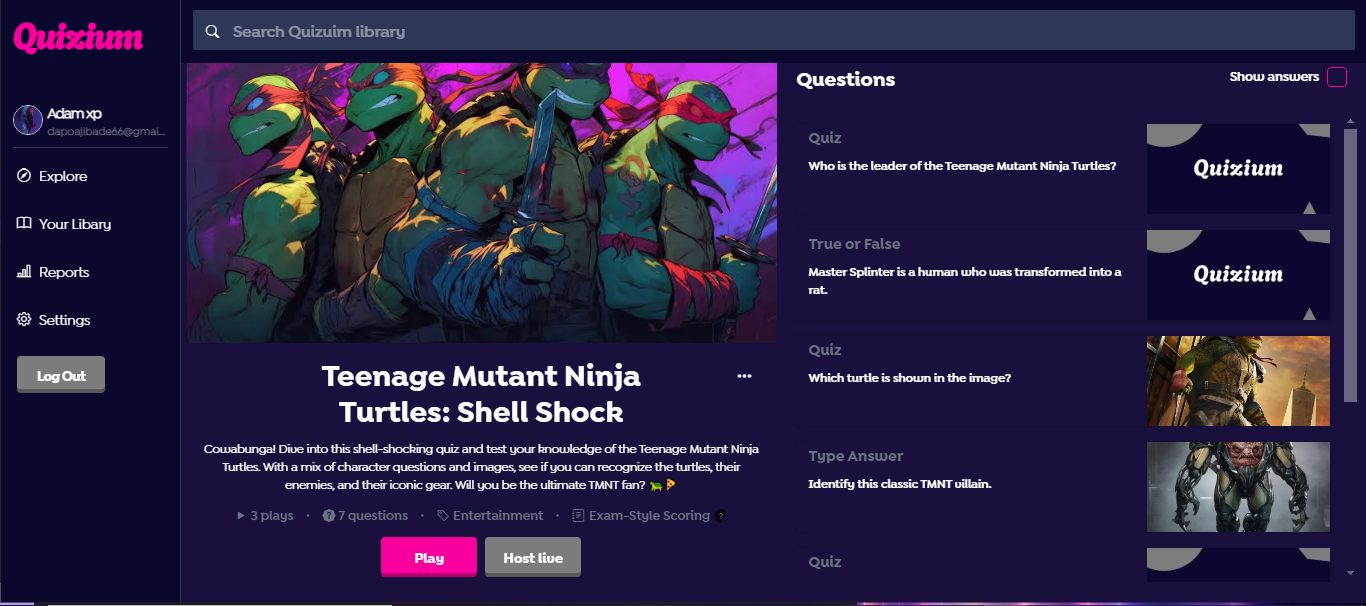Click the Explore compass icon
This screenshot has height=606, width=1366.
pos(24,176)
